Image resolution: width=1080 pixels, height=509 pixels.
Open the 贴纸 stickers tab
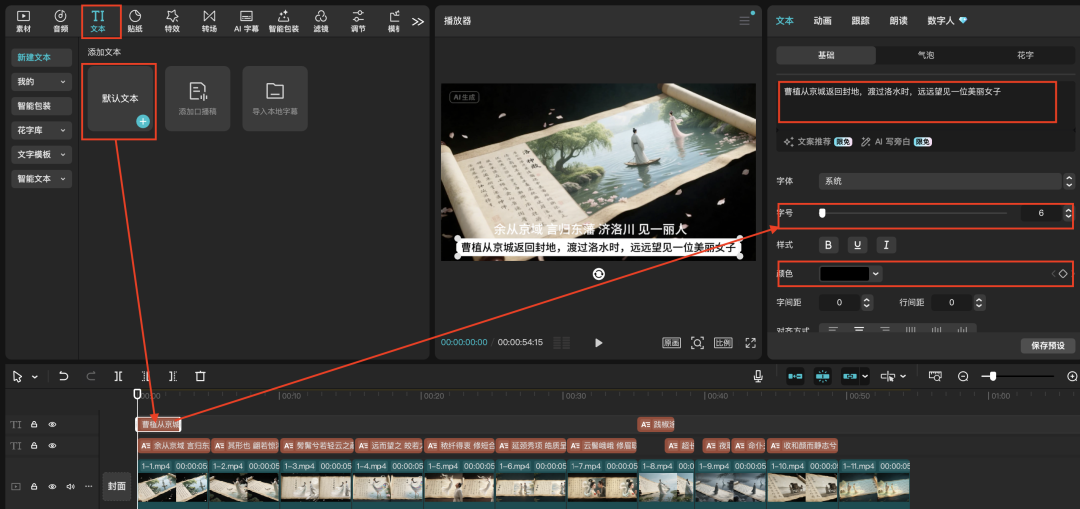coord(135,21)
